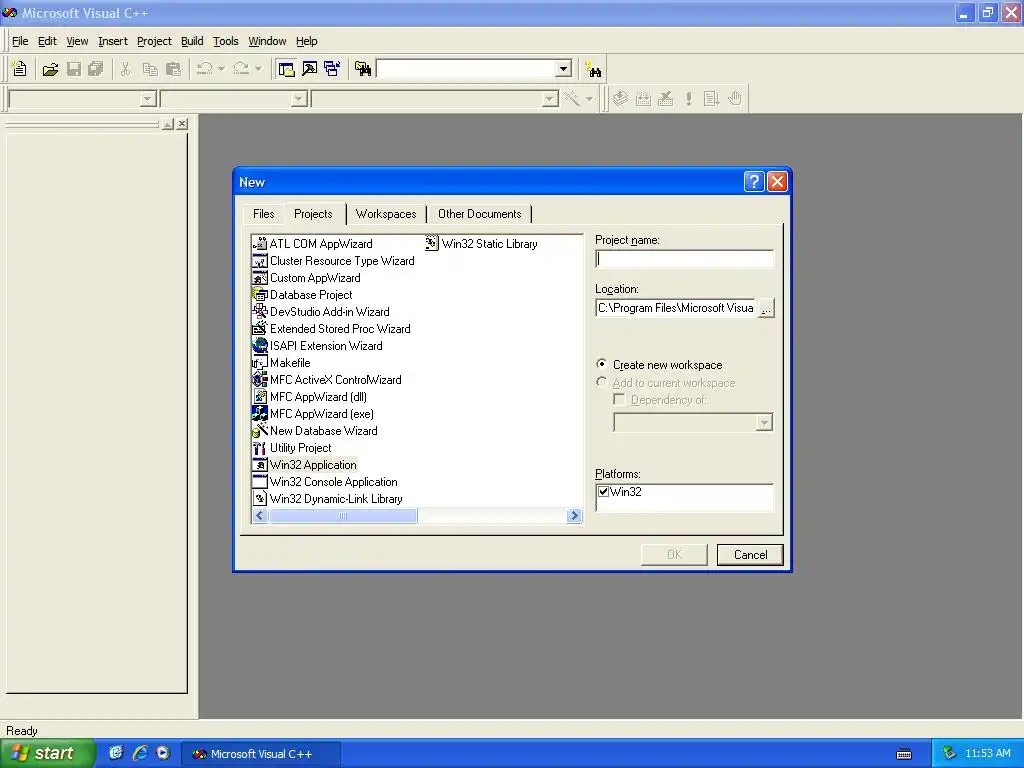Viewport: 1024px width, 768px height.
Task: Open the WizardBar actions dropdown arrow
Action: [589, 99]
